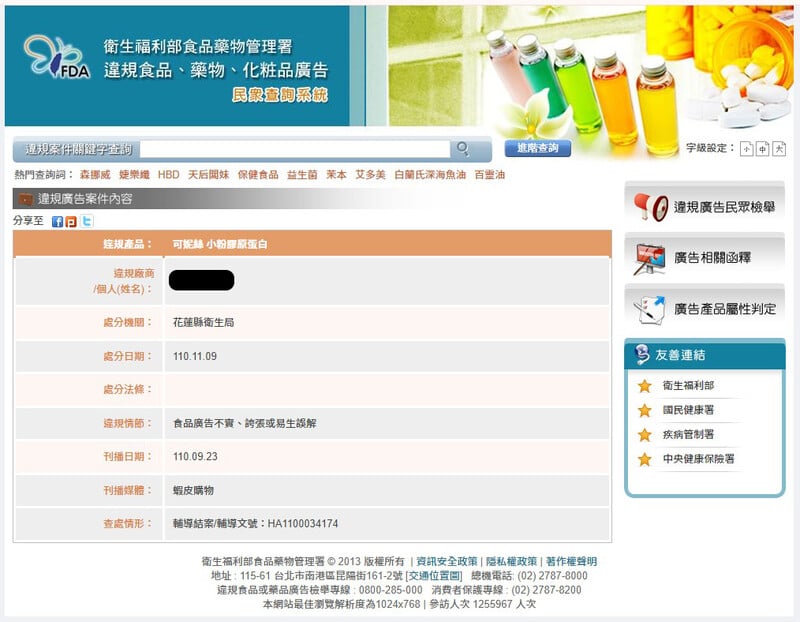Screen dimensions: 800x622
Task: Click paper icon beside 廣告產品屬性判定
Action: [x=649, y=309]
